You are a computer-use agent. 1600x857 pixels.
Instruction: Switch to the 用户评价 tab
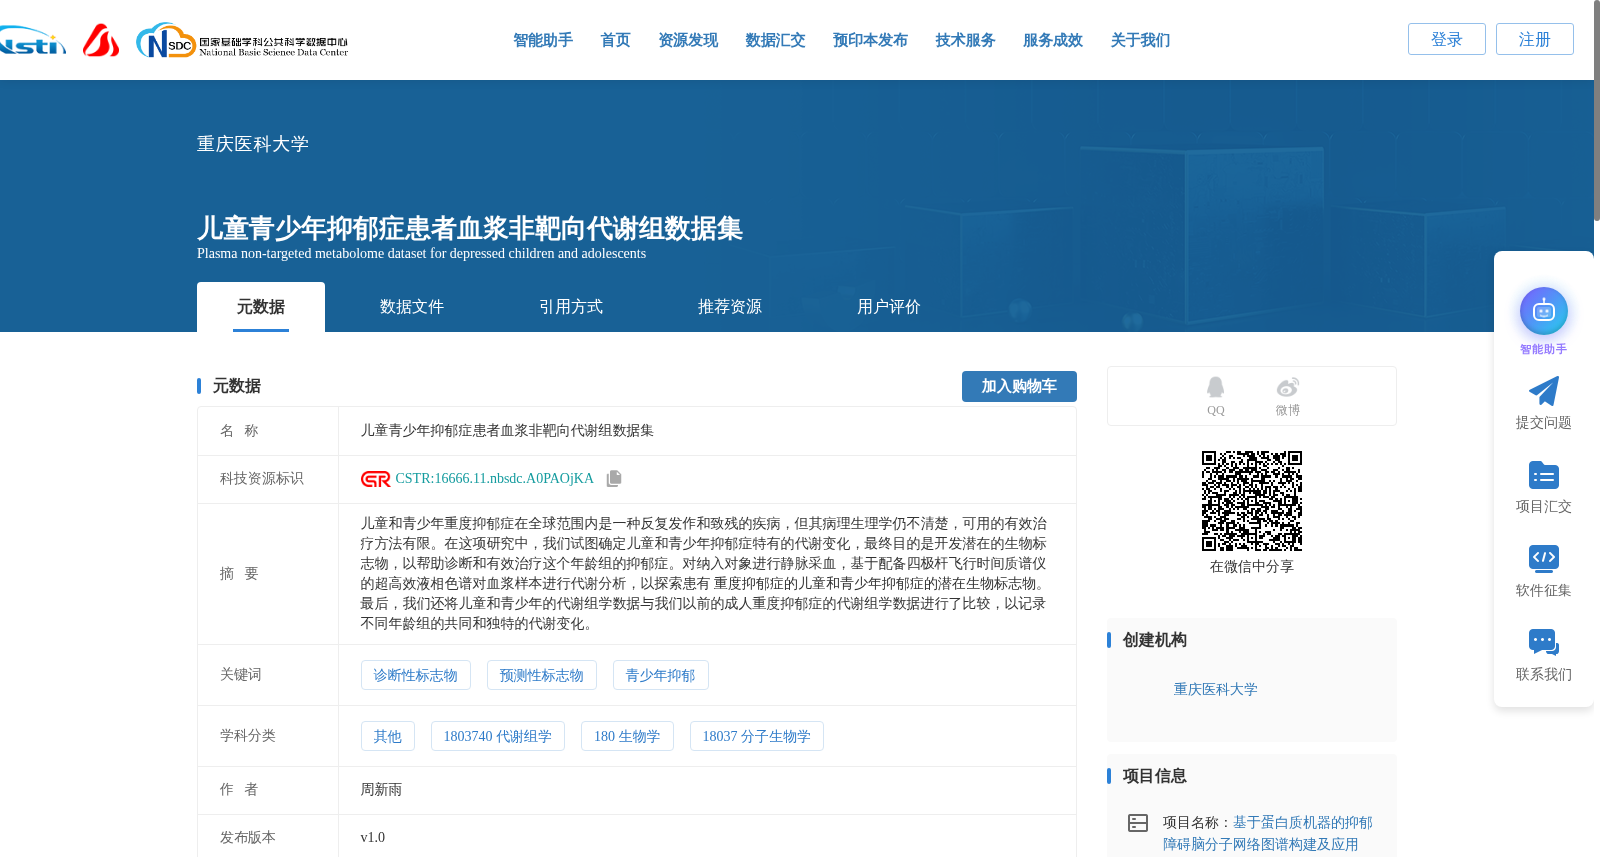(889, 307)
